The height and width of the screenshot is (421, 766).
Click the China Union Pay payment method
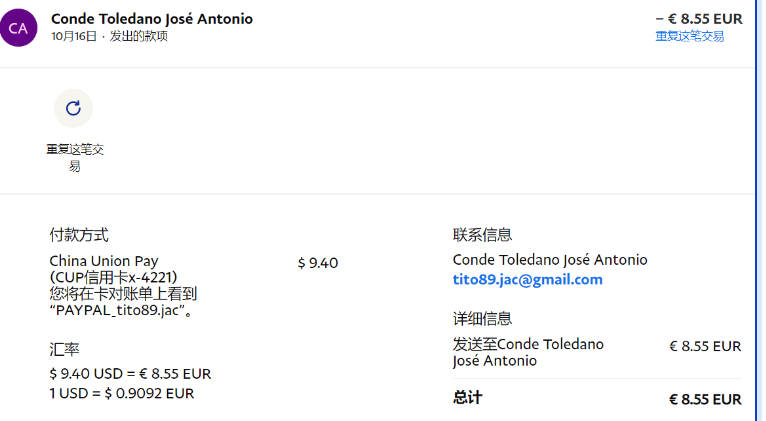pyautogui.click(x=104, y=261)
